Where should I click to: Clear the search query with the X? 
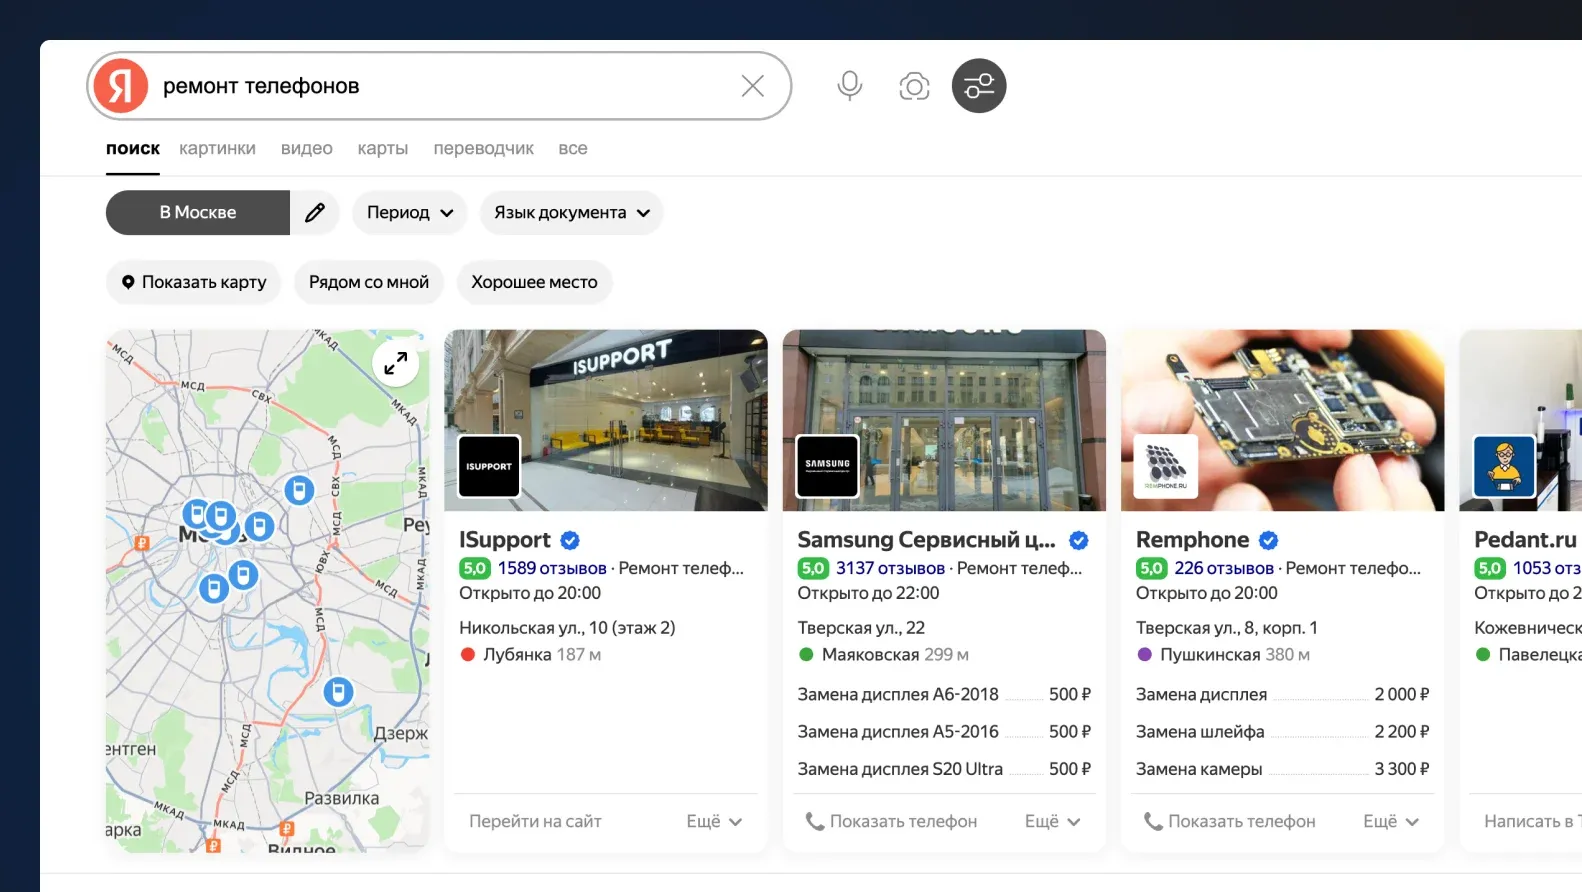click(x=753, y=86)
